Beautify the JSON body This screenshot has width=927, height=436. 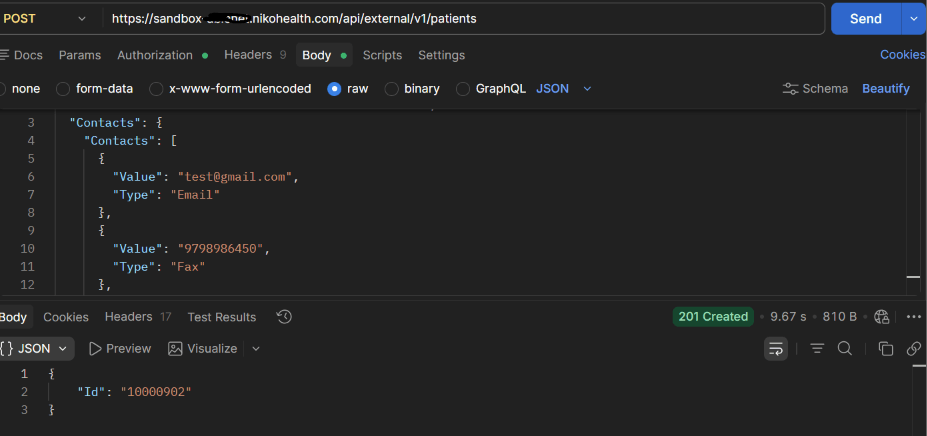886,89
